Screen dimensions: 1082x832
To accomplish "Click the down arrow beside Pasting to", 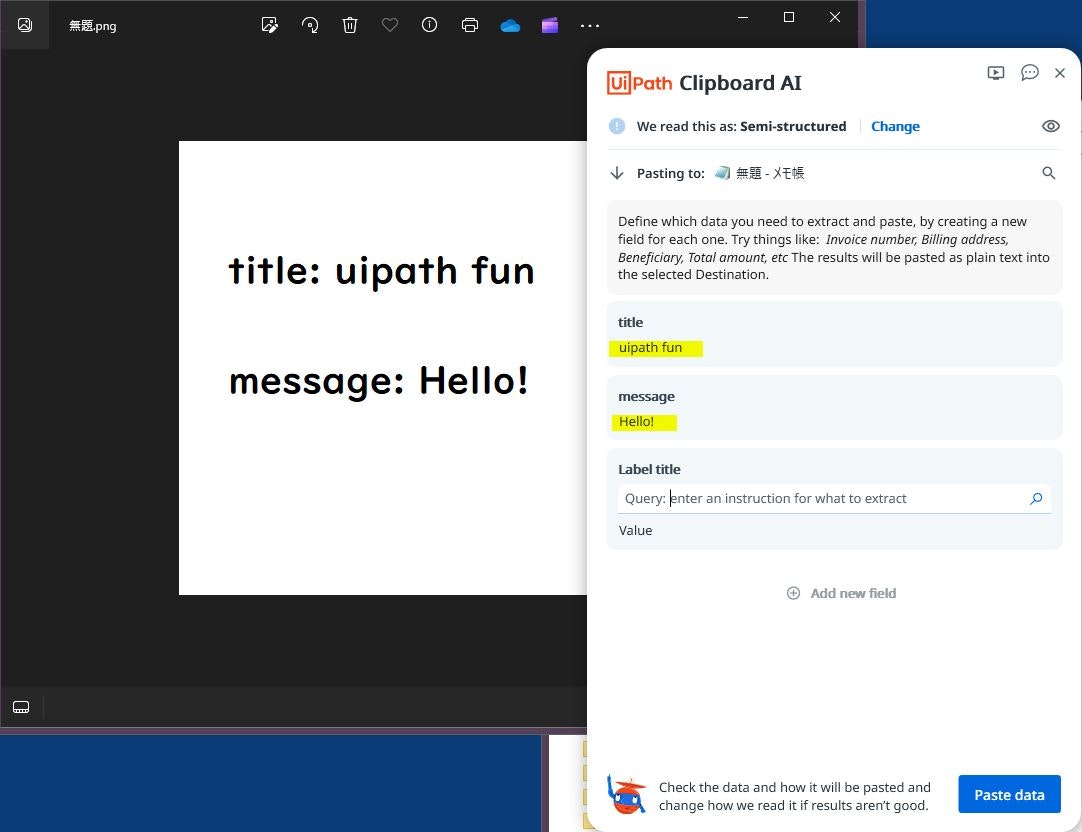I will [617, 172].
